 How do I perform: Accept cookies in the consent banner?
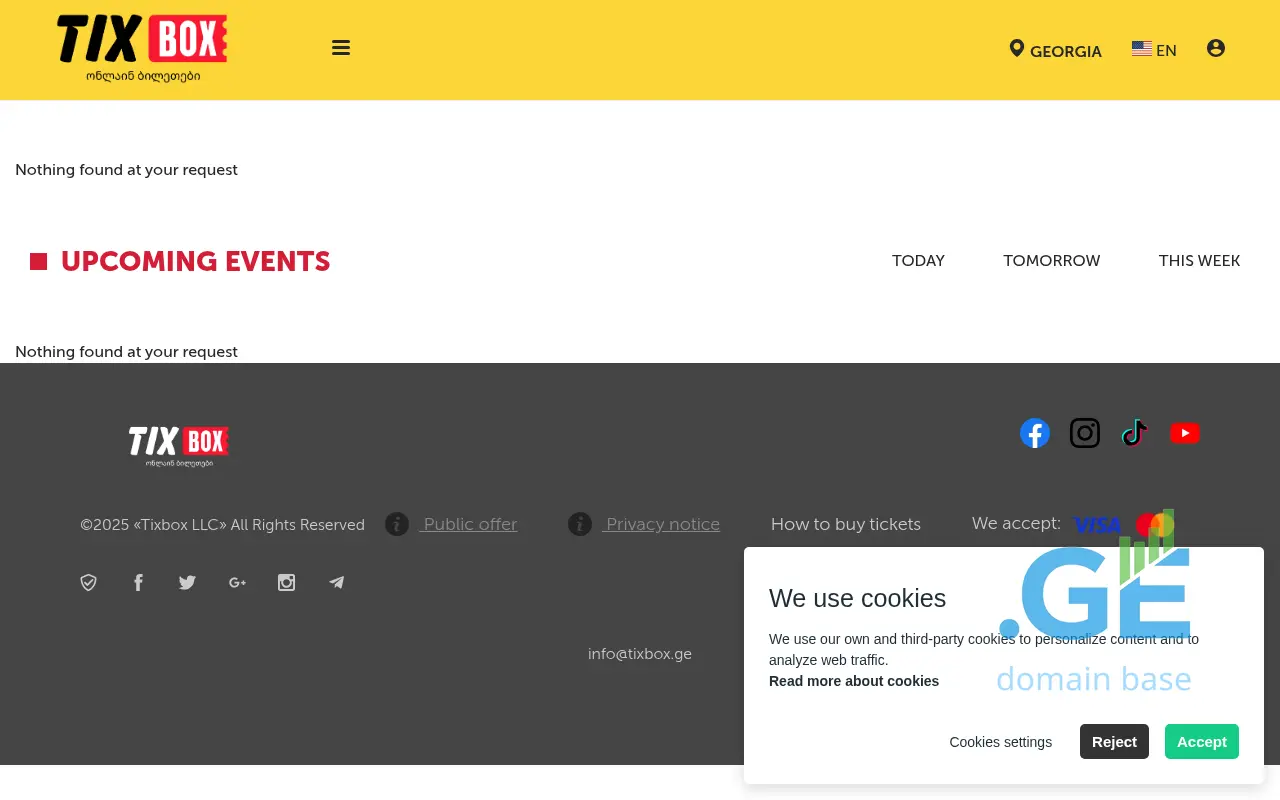(1201, 742)
